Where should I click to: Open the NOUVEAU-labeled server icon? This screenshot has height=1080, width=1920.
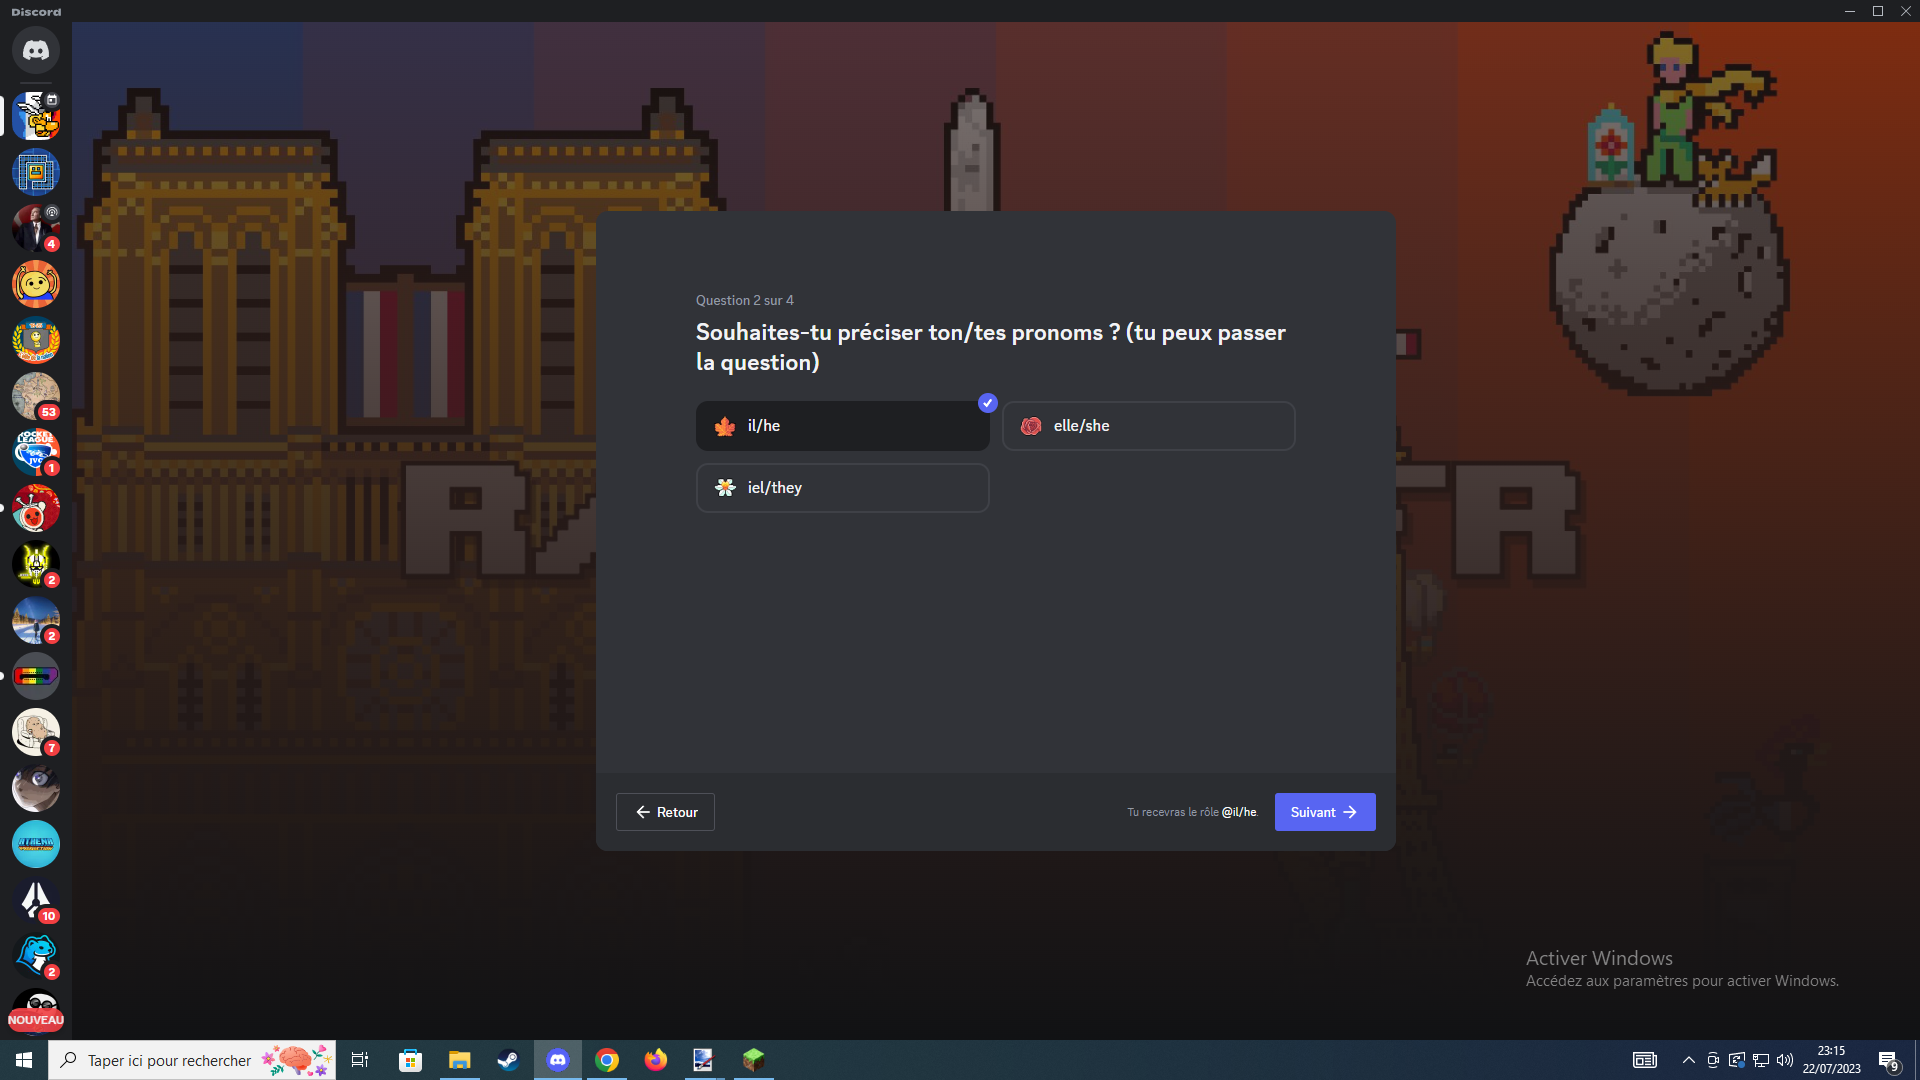click(36, 1012)
